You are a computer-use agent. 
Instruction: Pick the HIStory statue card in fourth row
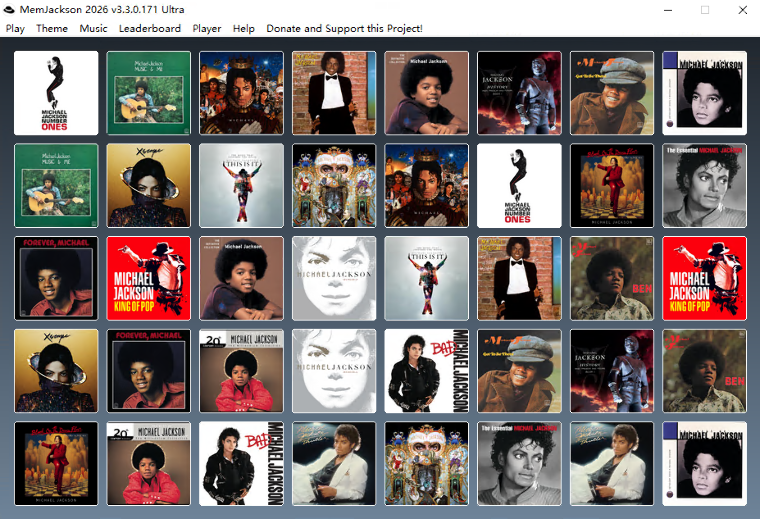[612, 371]
